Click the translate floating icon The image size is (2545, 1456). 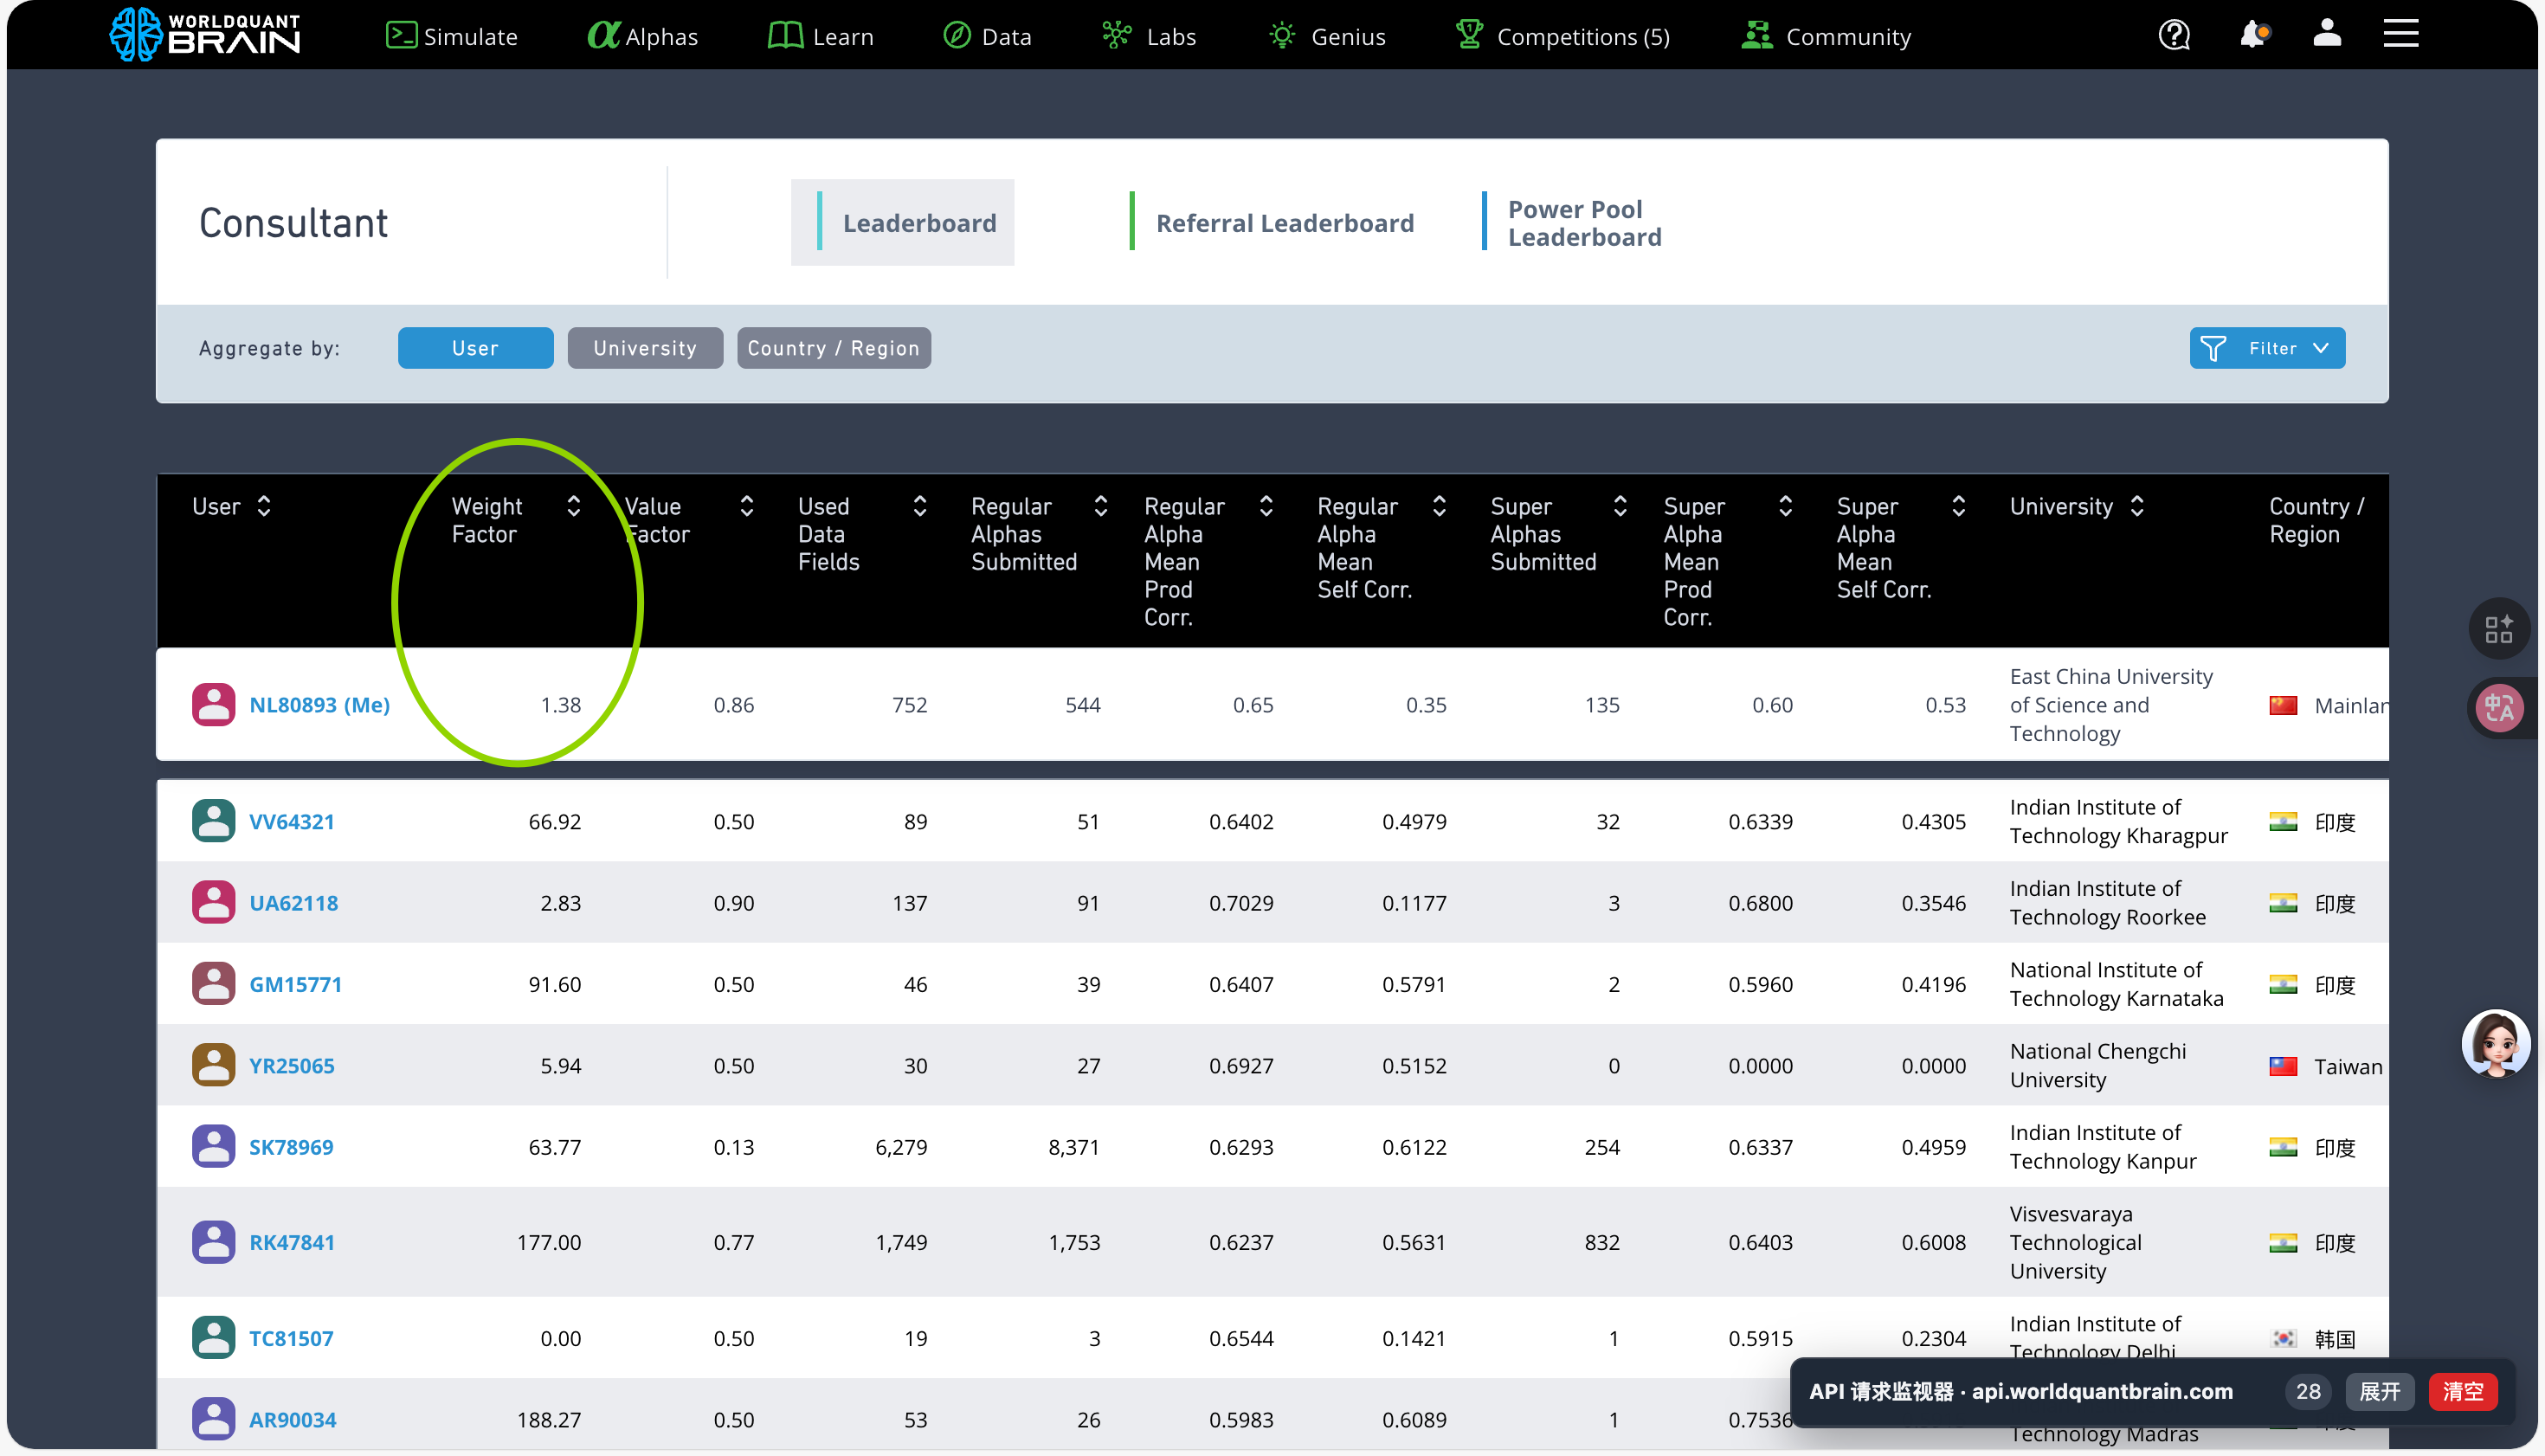[x=2499, y=708]
